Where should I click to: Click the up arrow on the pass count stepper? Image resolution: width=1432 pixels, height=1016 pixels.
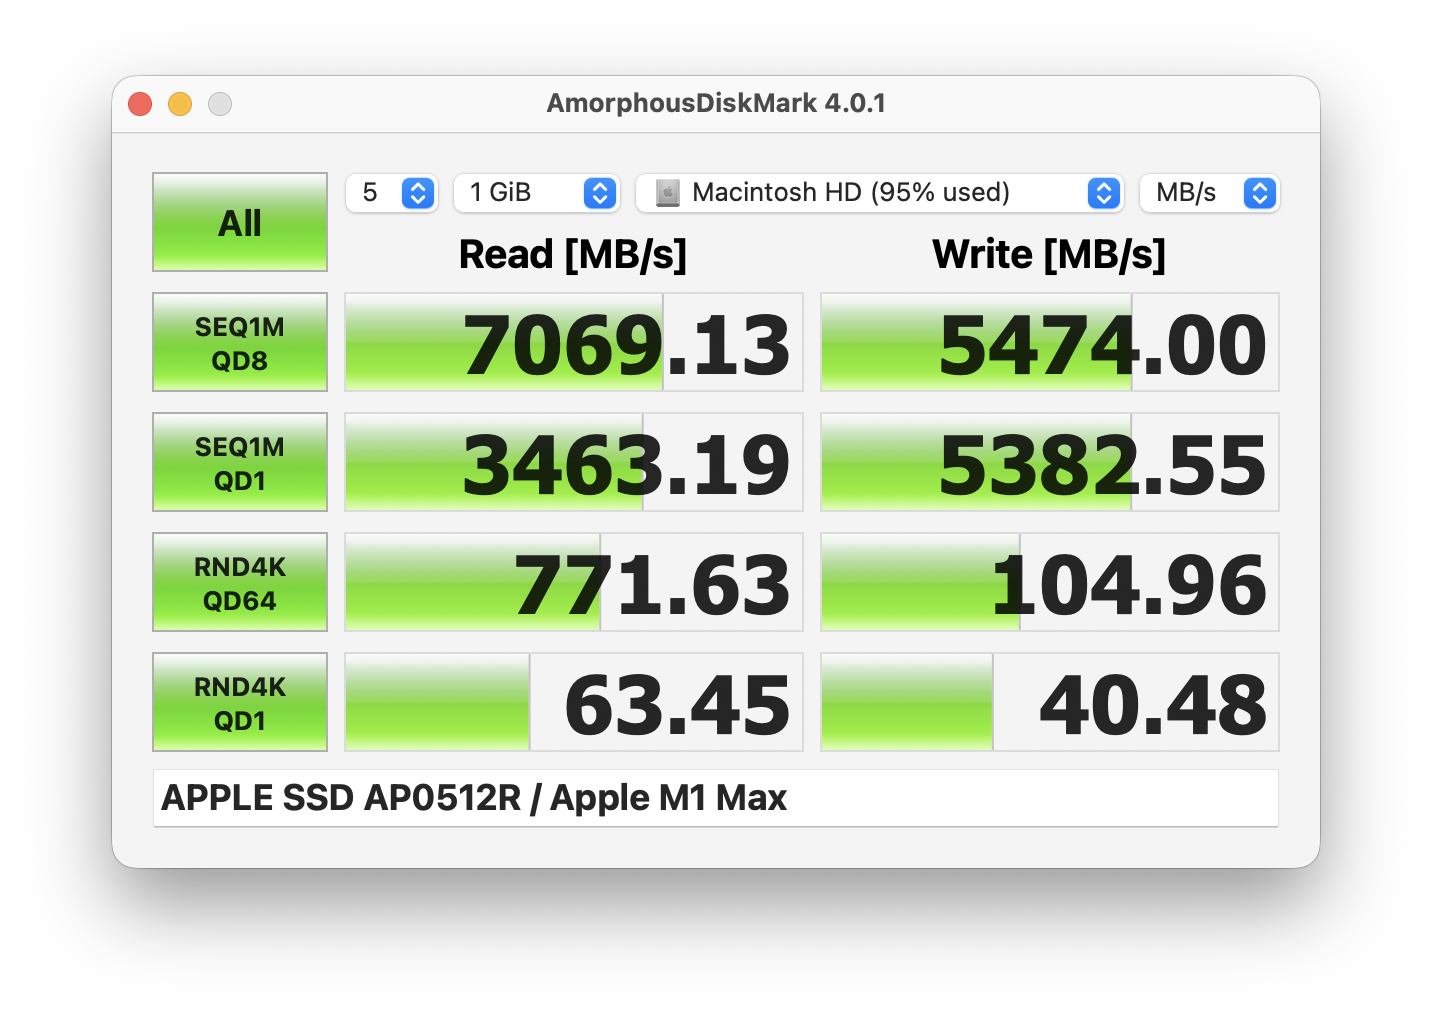pos(417,187)
